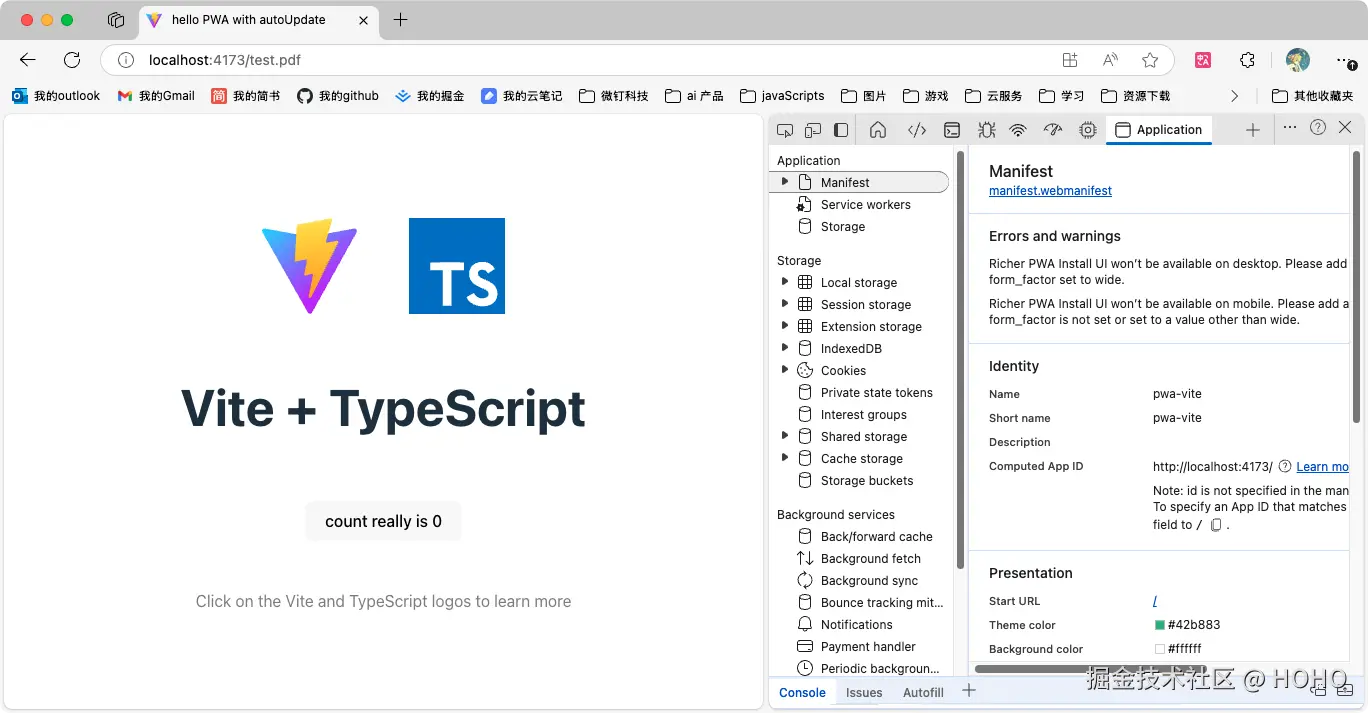Image resolution: width=1368 pixels, height=713 pixels.
Task: Open the tab actions workspace icon
Action: pos(116,20)
